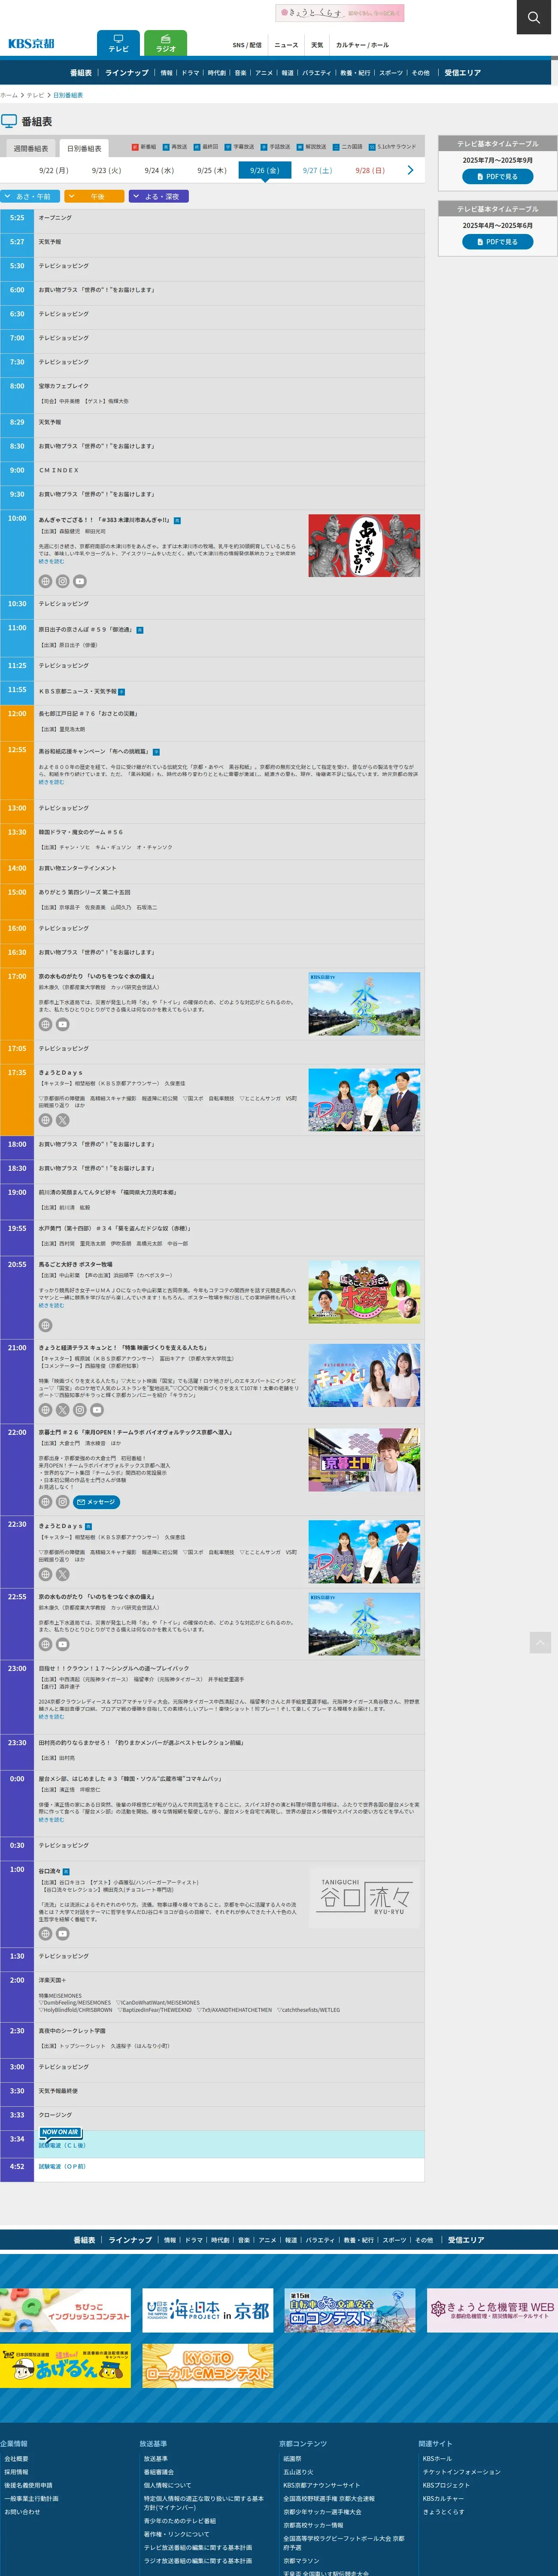Jump to the あさ・午前 section
The image size is (558, 2576).
click(x=30, y=197)
